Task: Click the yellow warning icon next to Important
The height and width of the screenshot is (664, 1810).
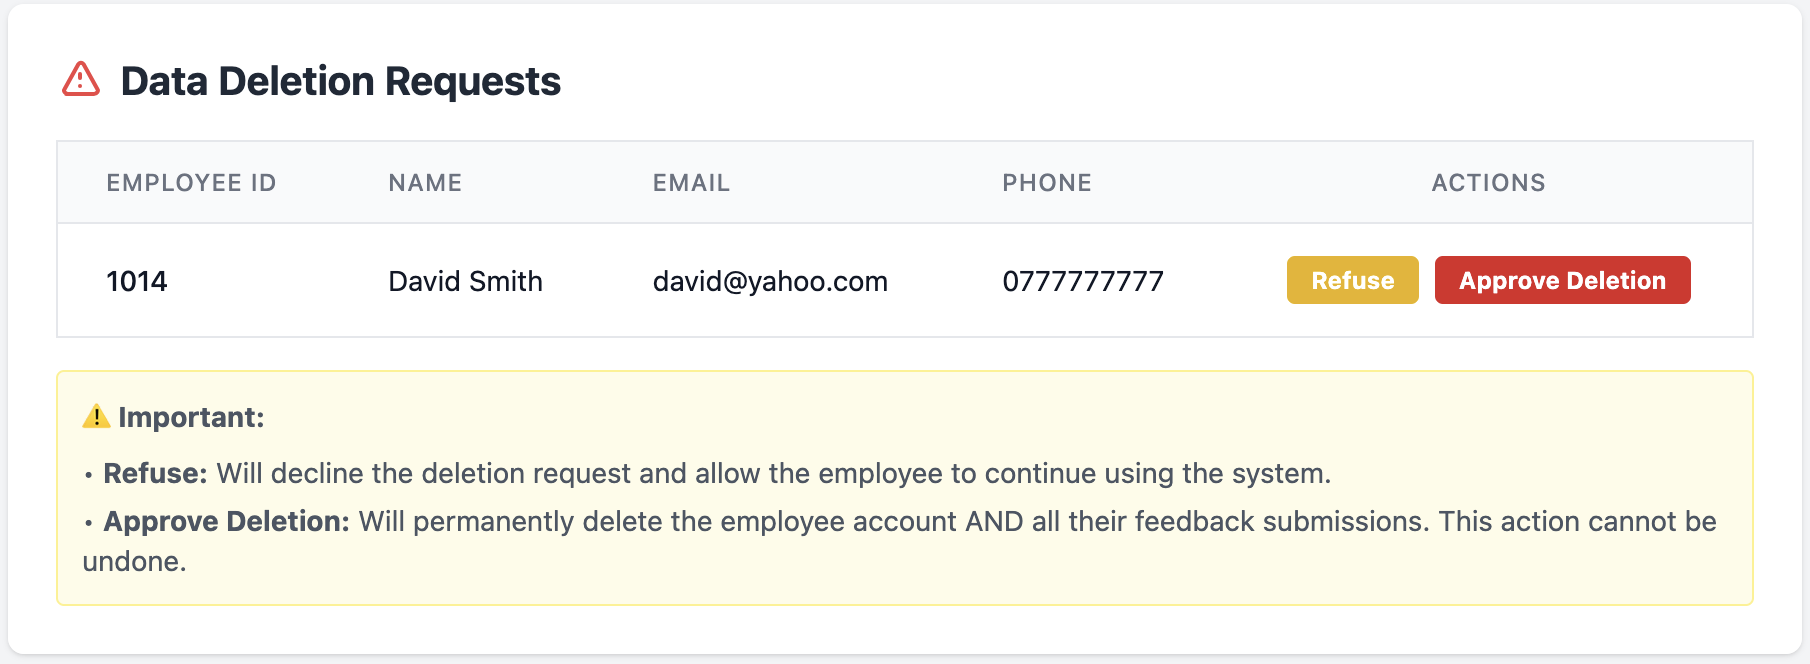Action: click(96, 417)
